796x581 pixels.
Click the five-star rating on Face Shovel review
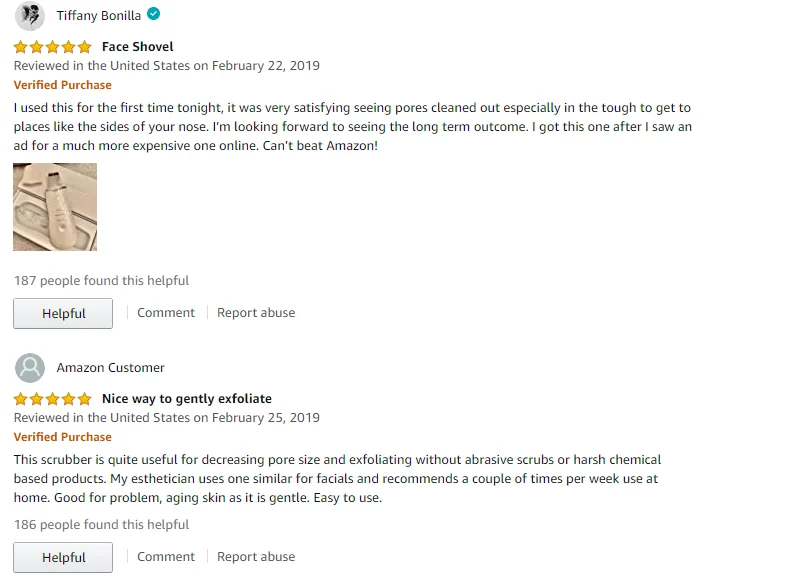[x=53, y=47]
